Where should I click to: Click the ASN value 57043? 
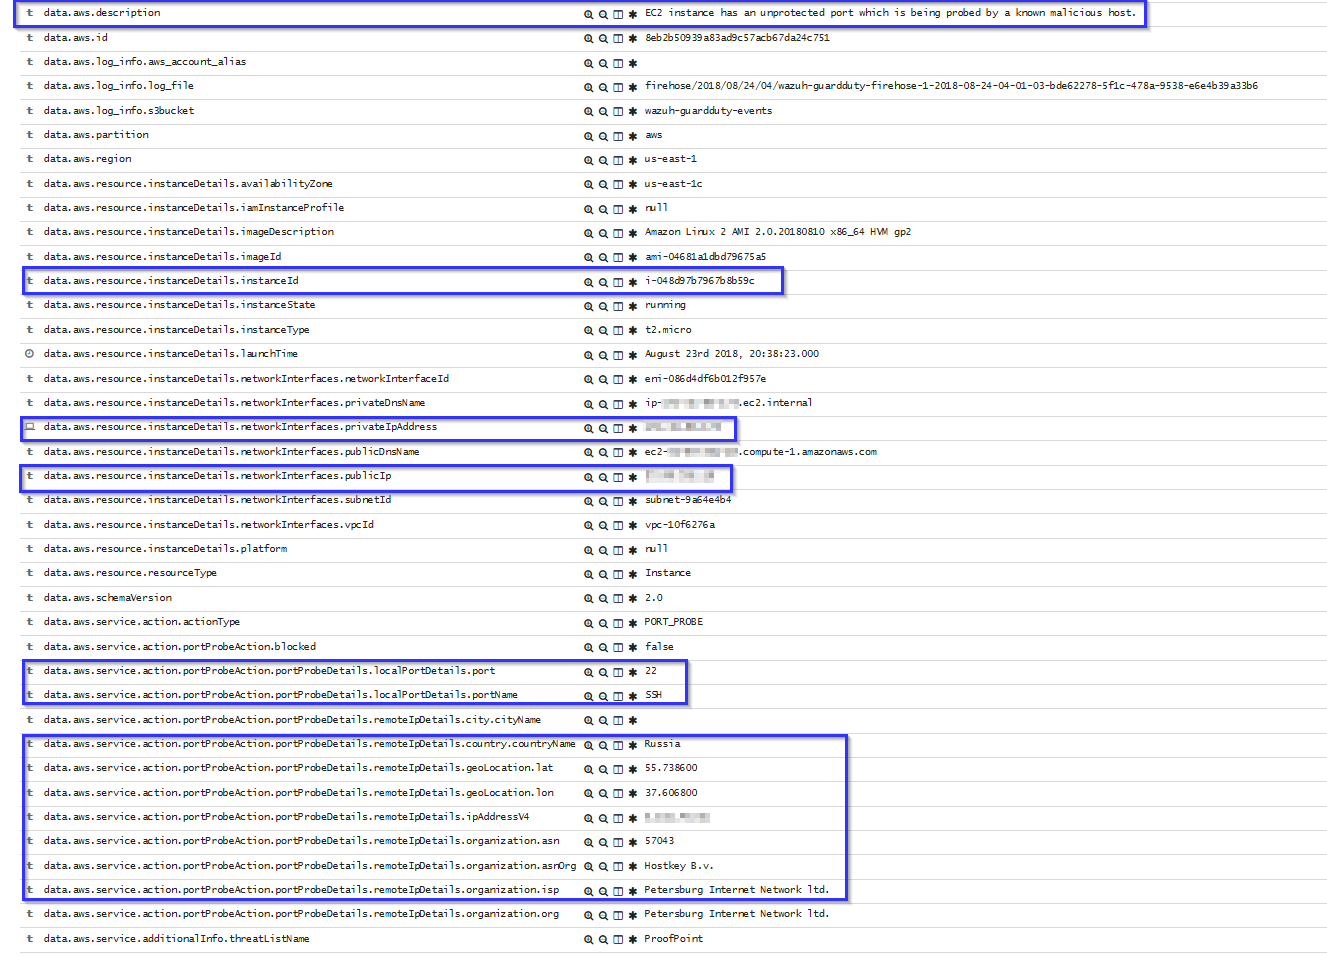(x=659, y=841)
